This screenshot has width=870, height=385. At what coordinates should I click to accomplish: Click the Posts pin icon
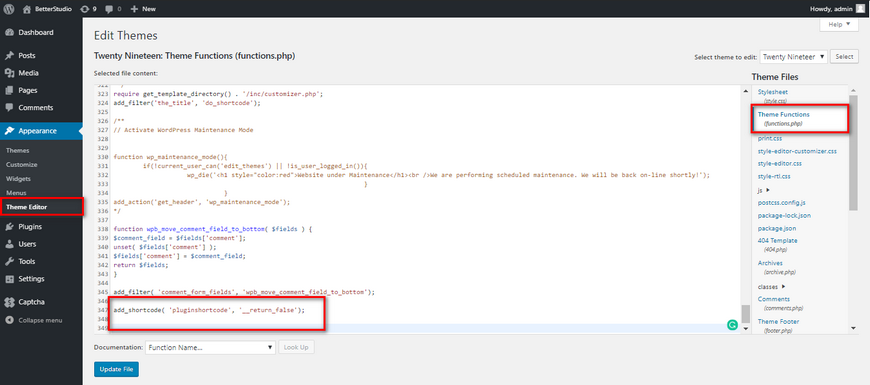(x=9, y=55)
